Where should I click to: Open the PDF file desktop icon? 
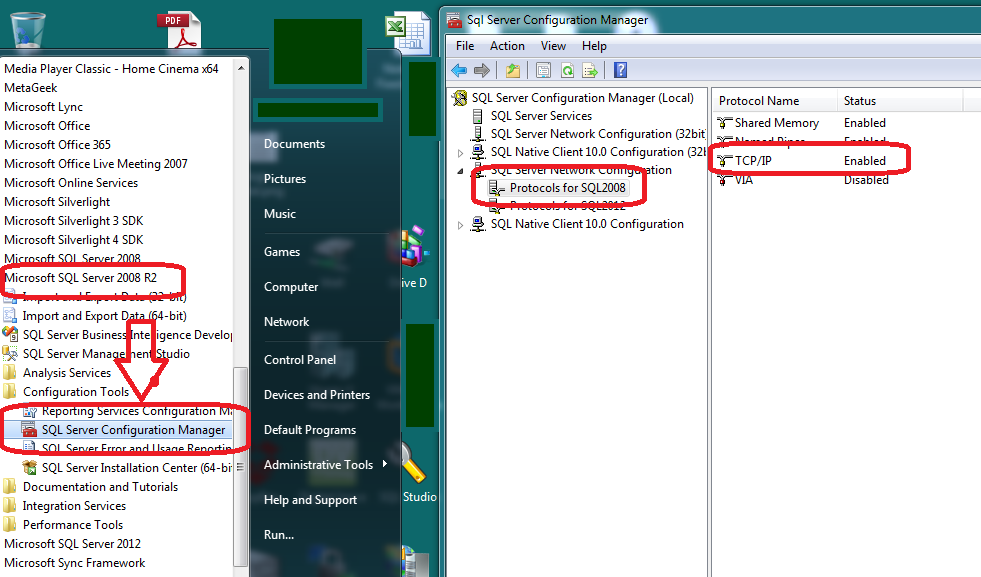[x=179, y=29]
